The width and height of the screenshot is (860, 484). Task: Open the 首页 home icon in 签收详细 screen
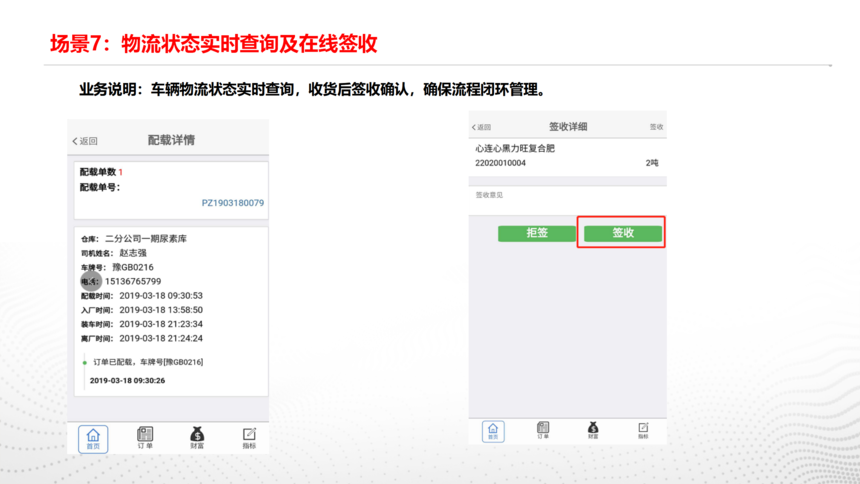[x=493, y=431]
